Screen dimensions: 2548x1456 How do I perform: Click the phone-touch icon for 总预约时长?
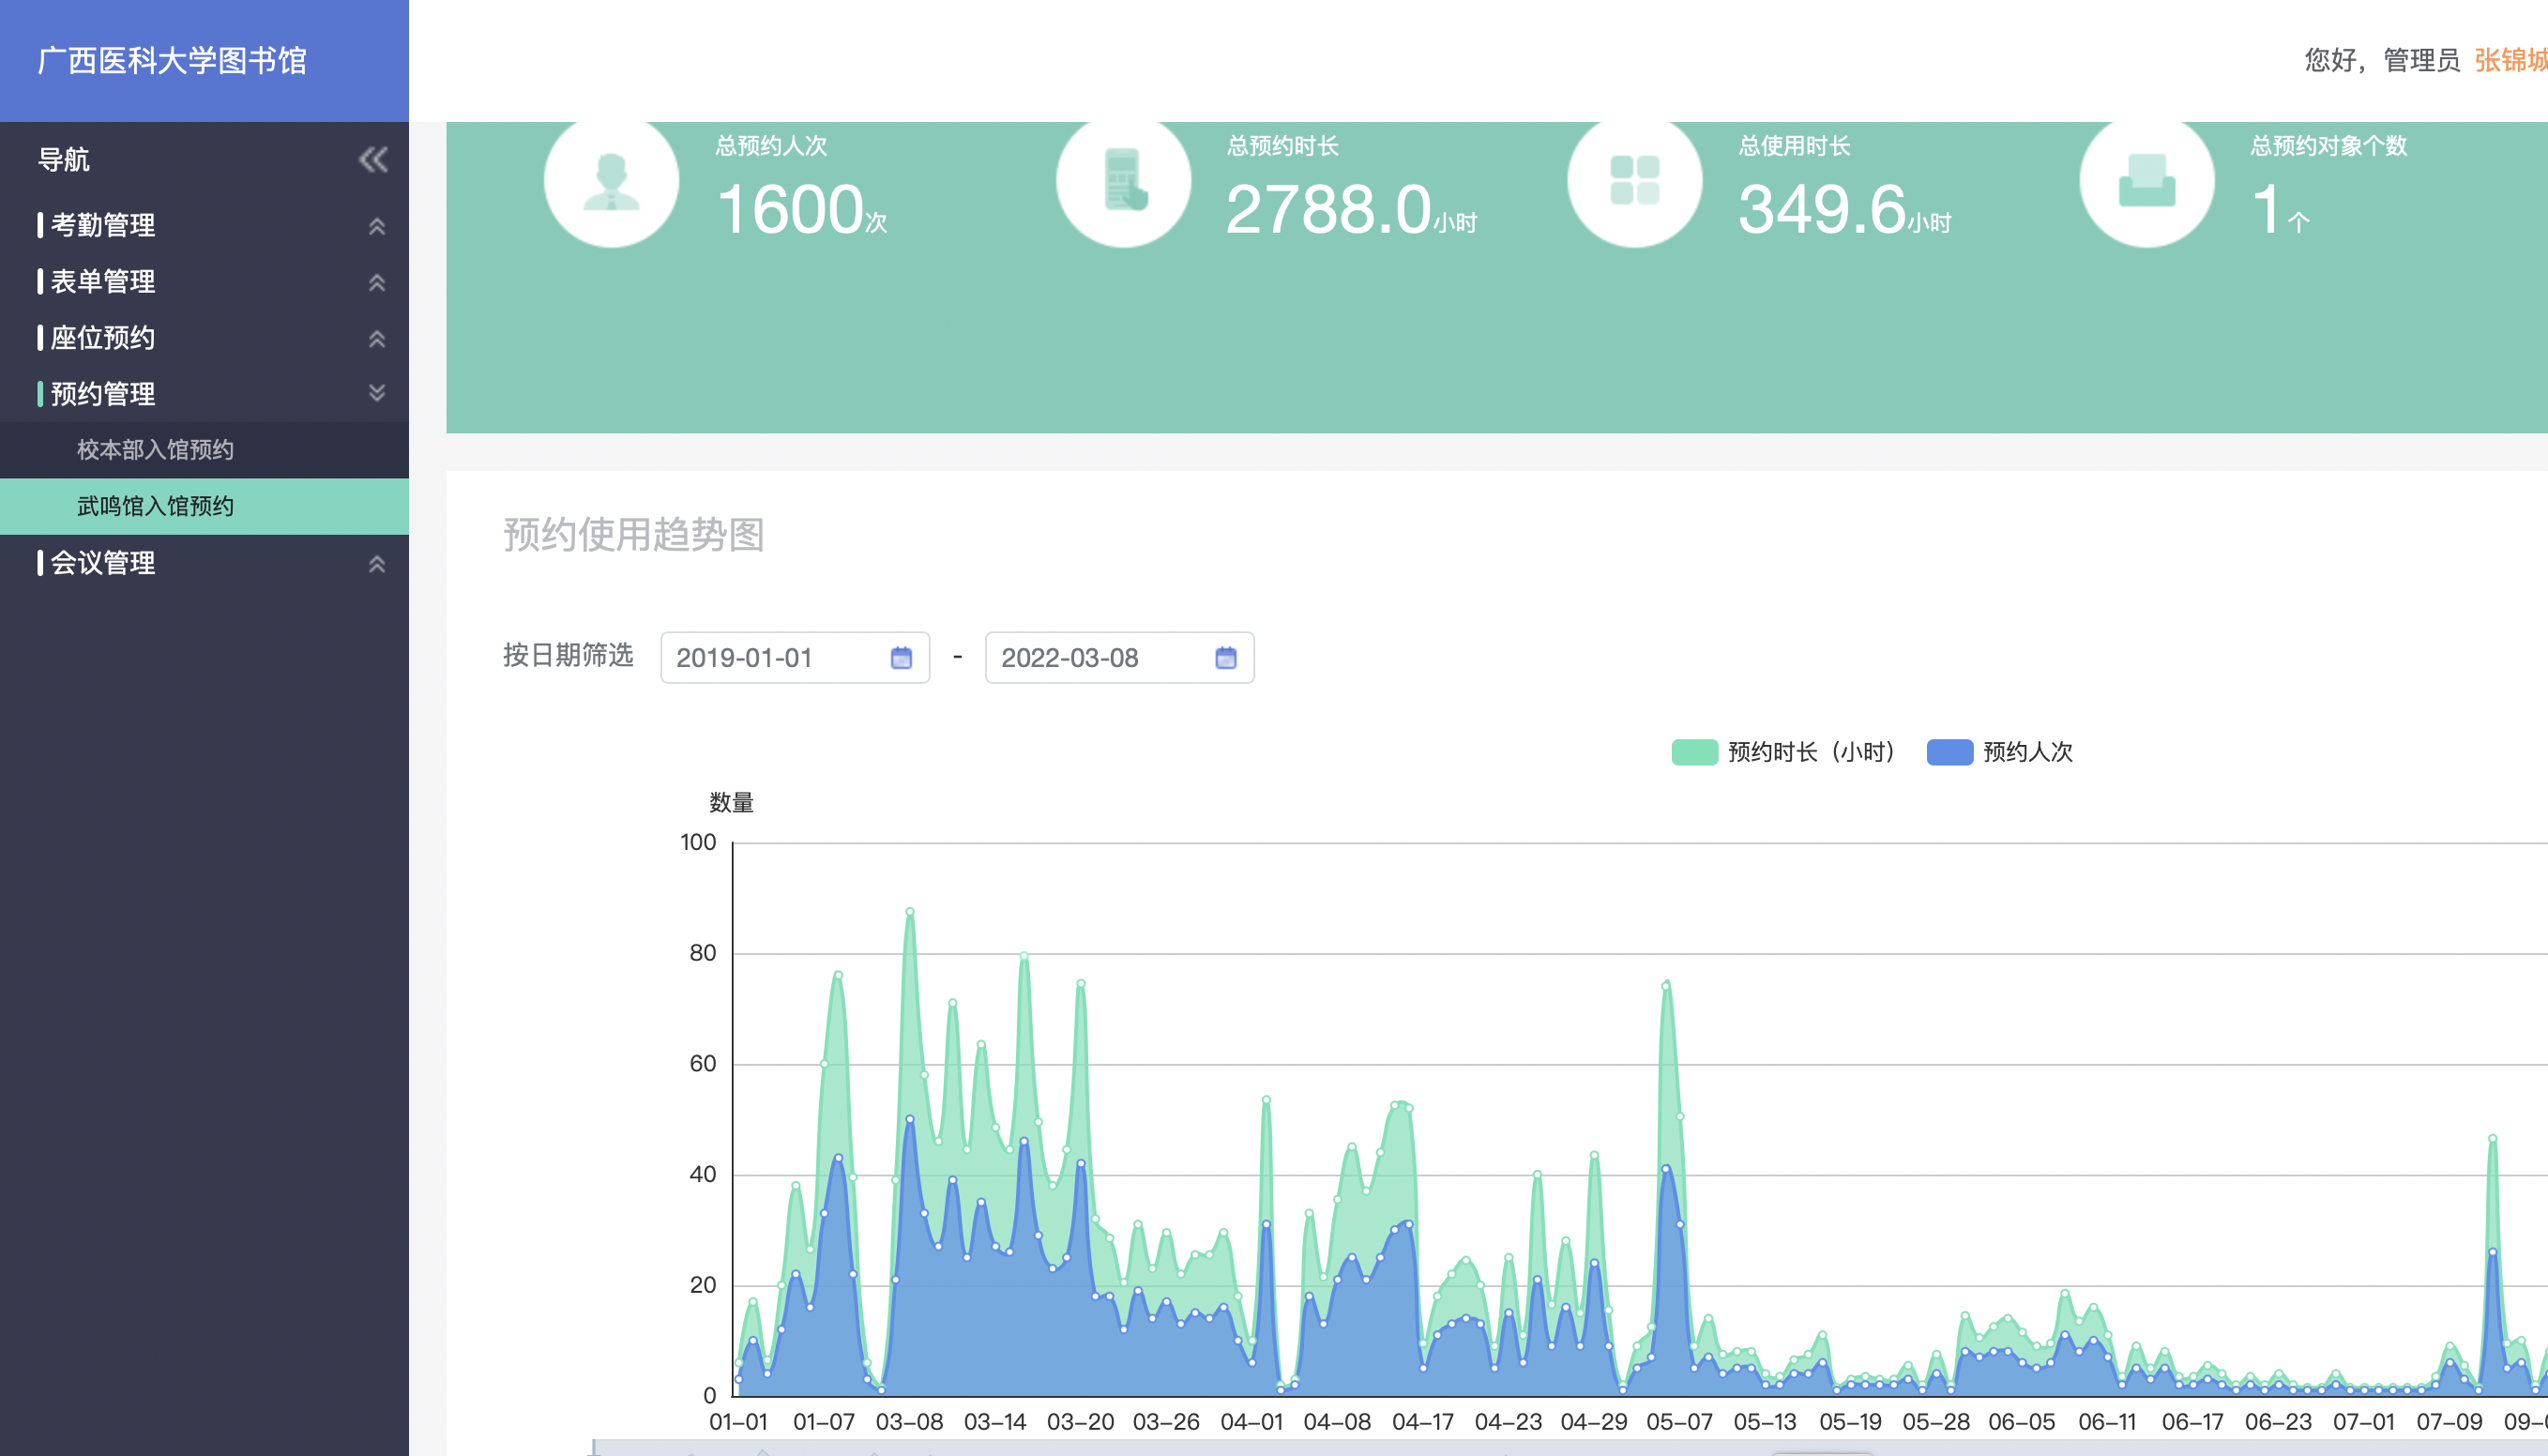1124,182
